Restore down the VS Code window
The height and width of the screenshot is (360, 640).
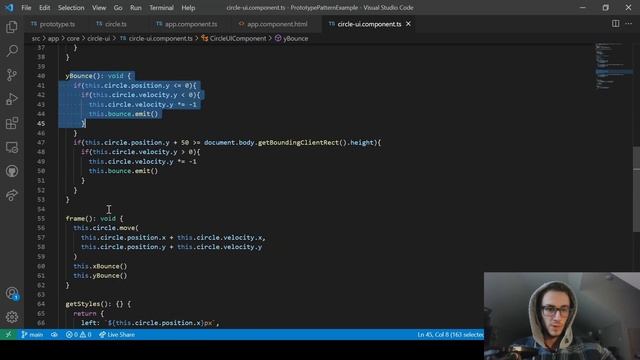605,7
